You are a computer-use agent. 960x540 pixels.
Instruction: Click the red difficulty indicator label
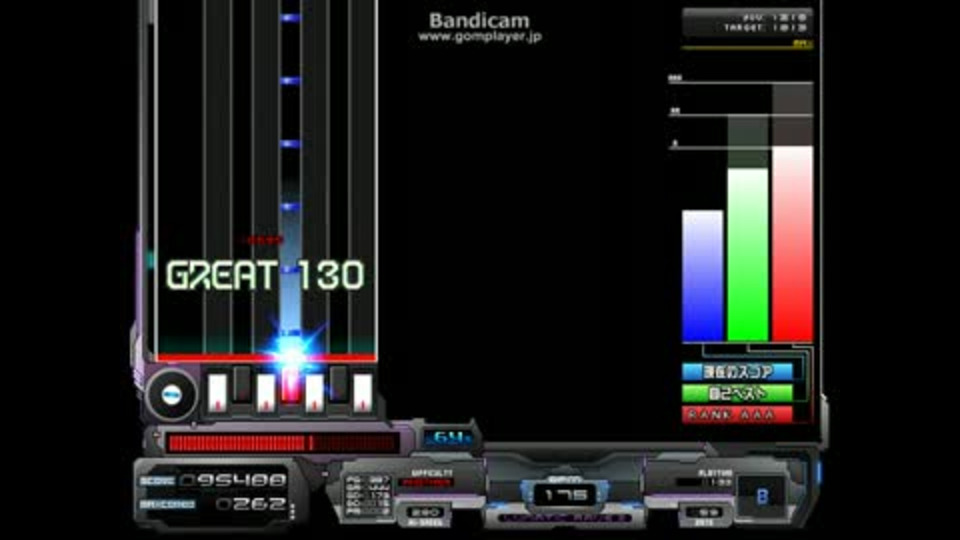[426, 482]
